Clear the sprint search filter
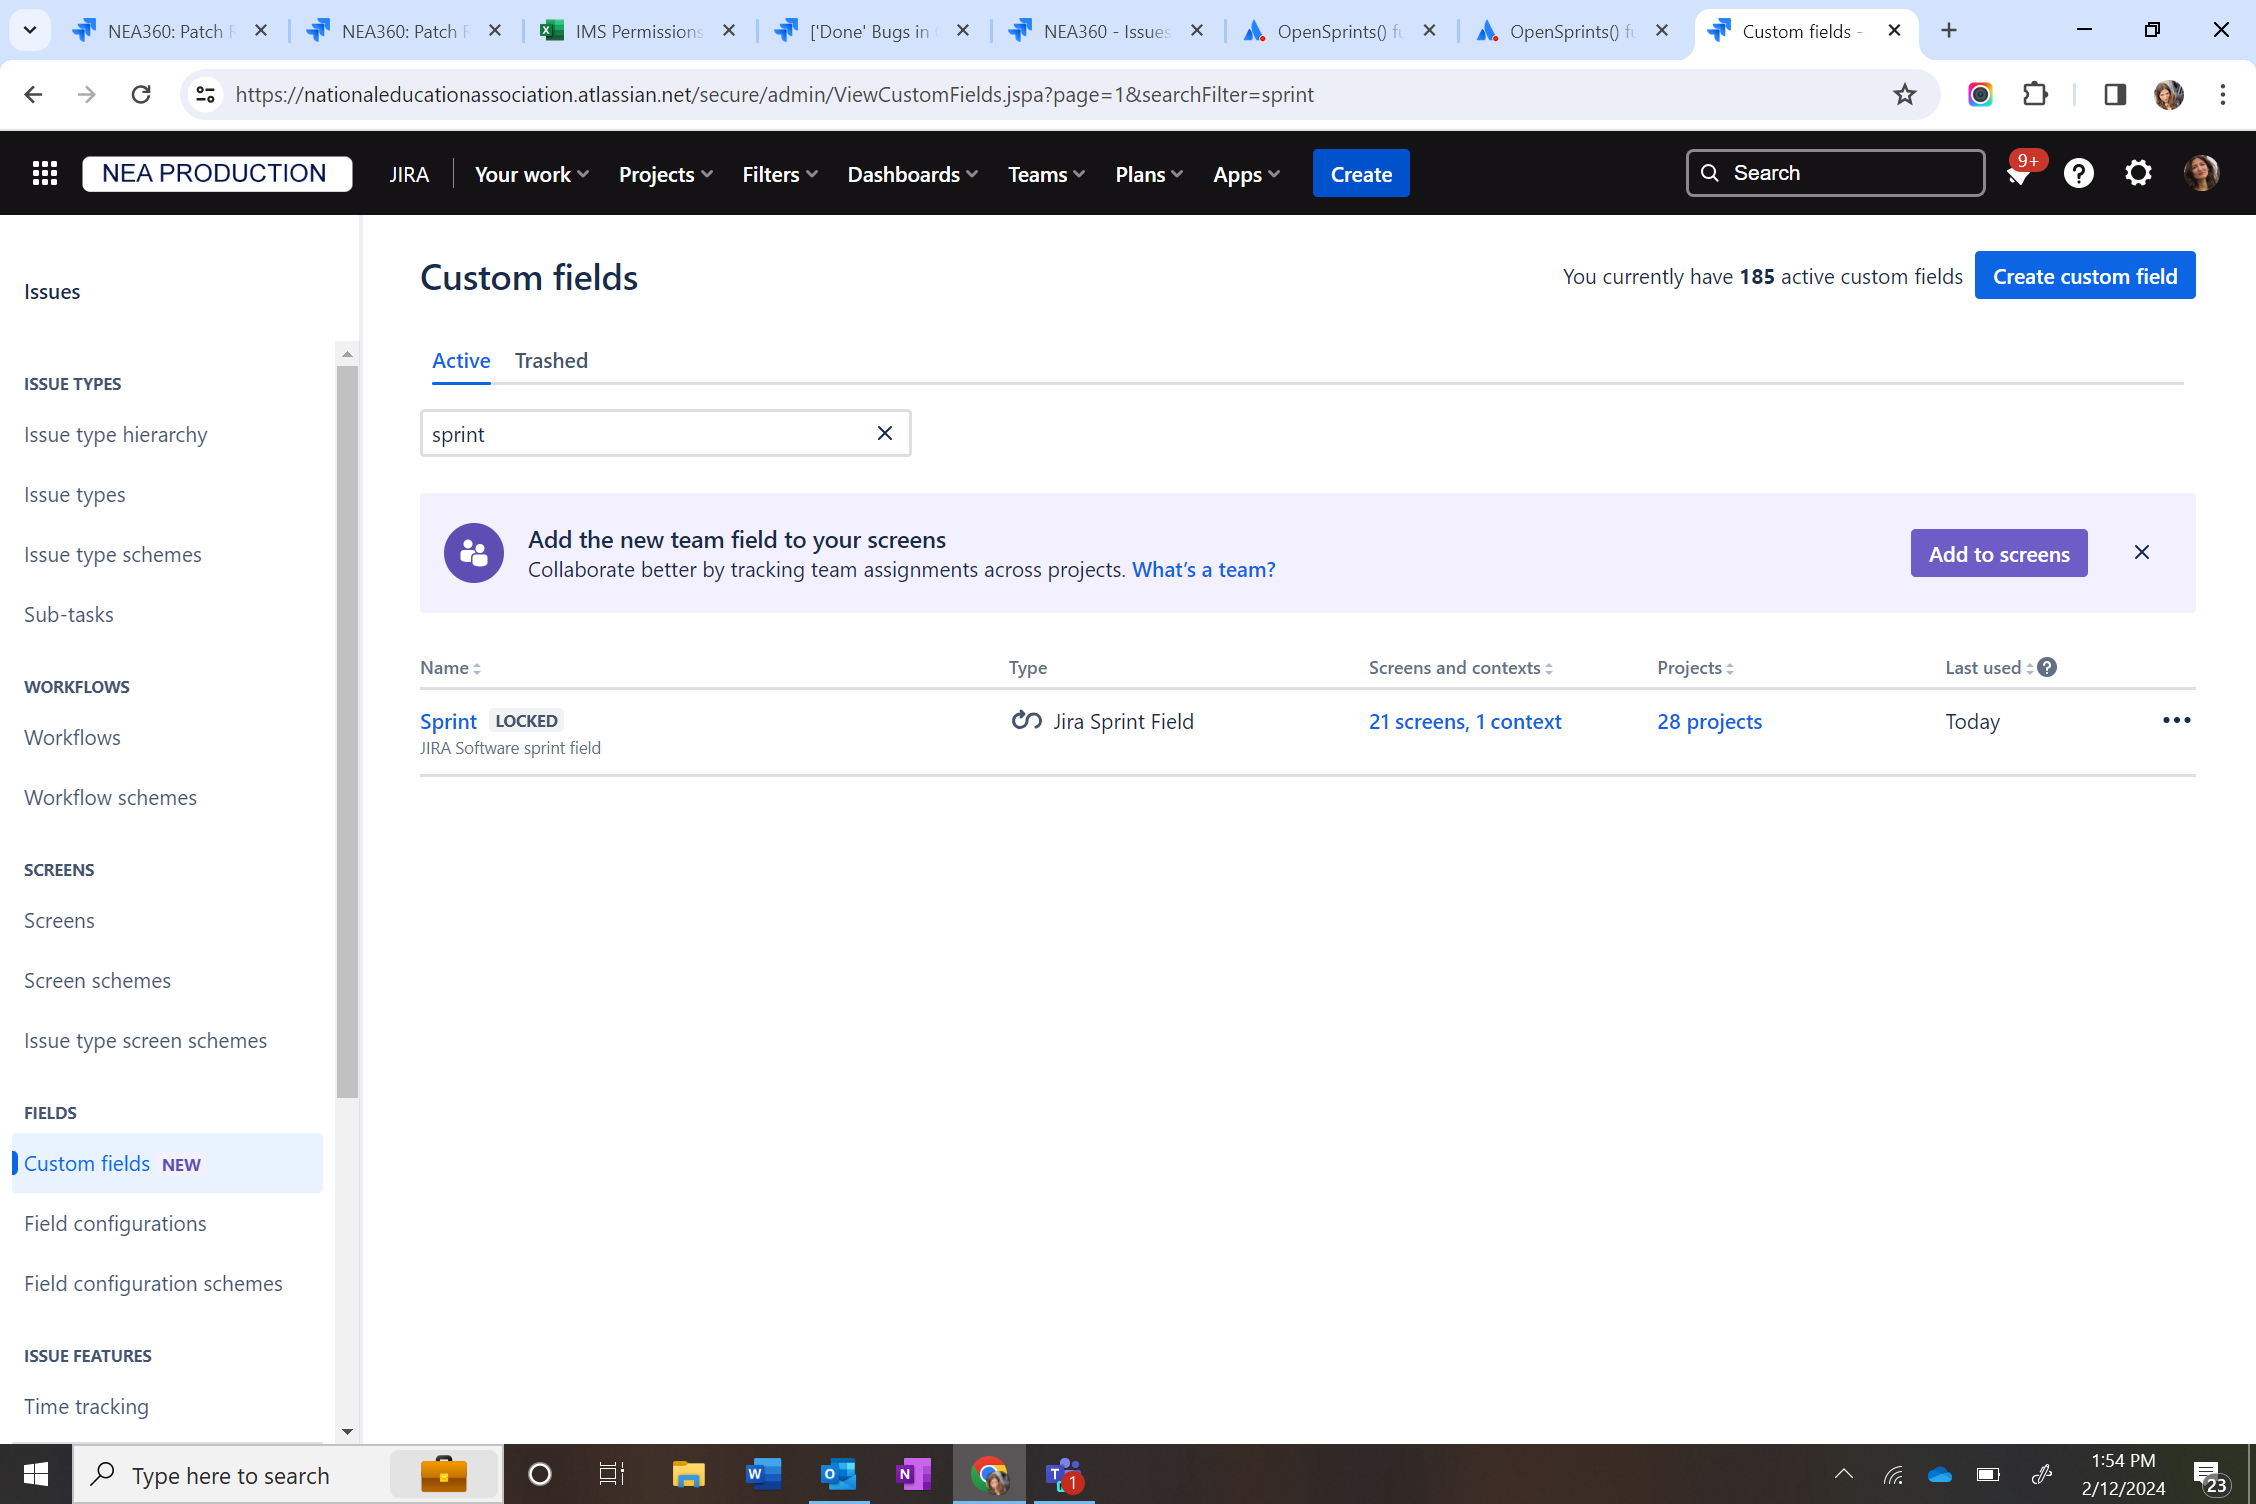 click(x=884, y=433)
